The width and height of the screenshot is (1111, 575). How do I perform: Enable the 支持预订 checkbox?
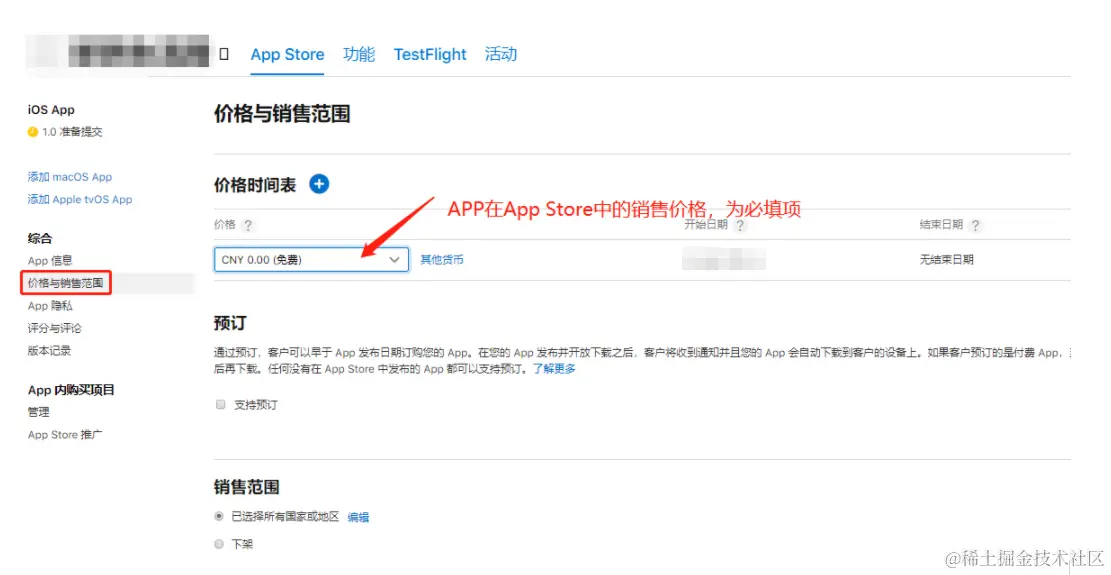coord(220,405)
